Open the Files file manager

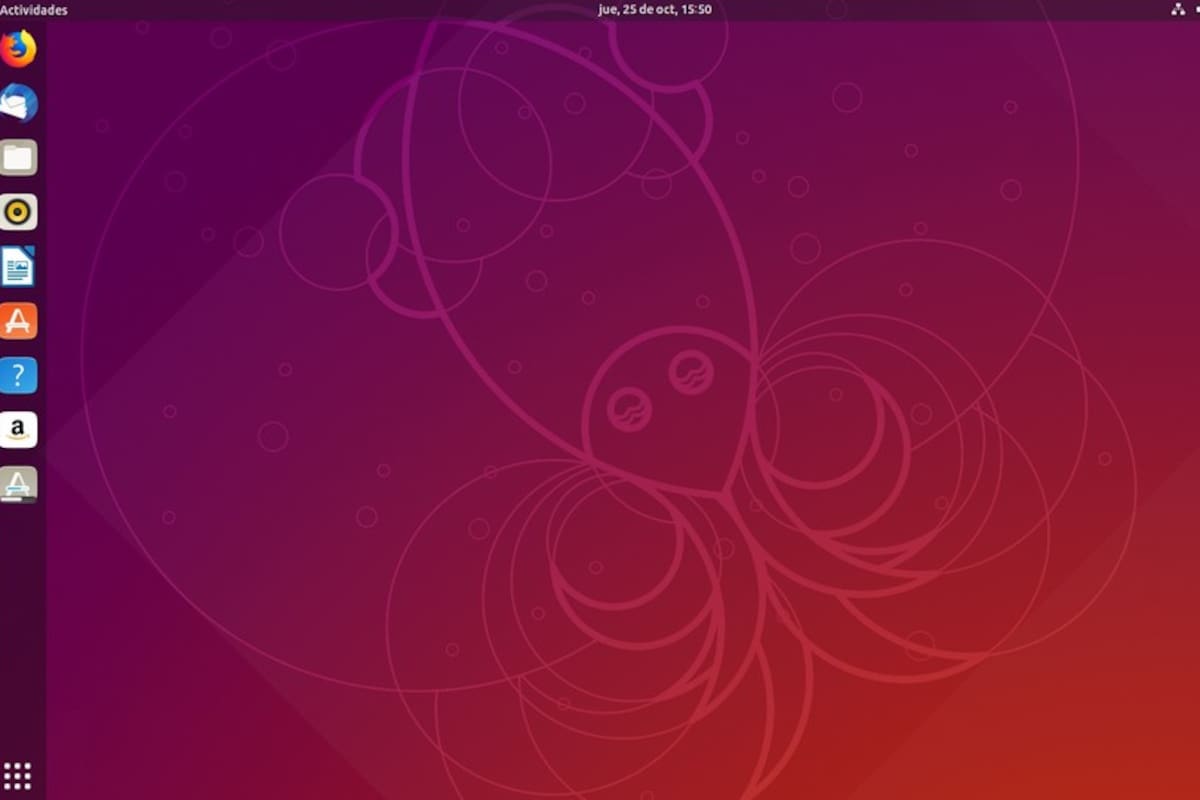(x=20, y=158)
